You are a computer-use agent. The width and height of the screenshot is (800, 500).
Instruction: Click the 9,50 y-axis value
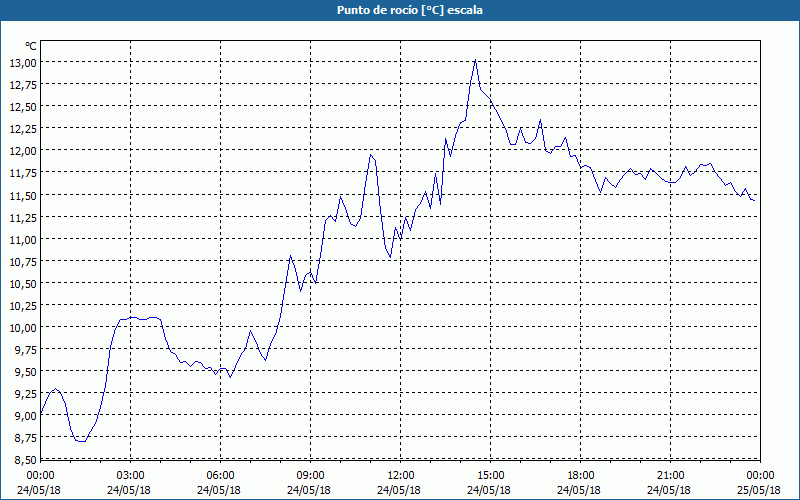[x=25, y=371]
